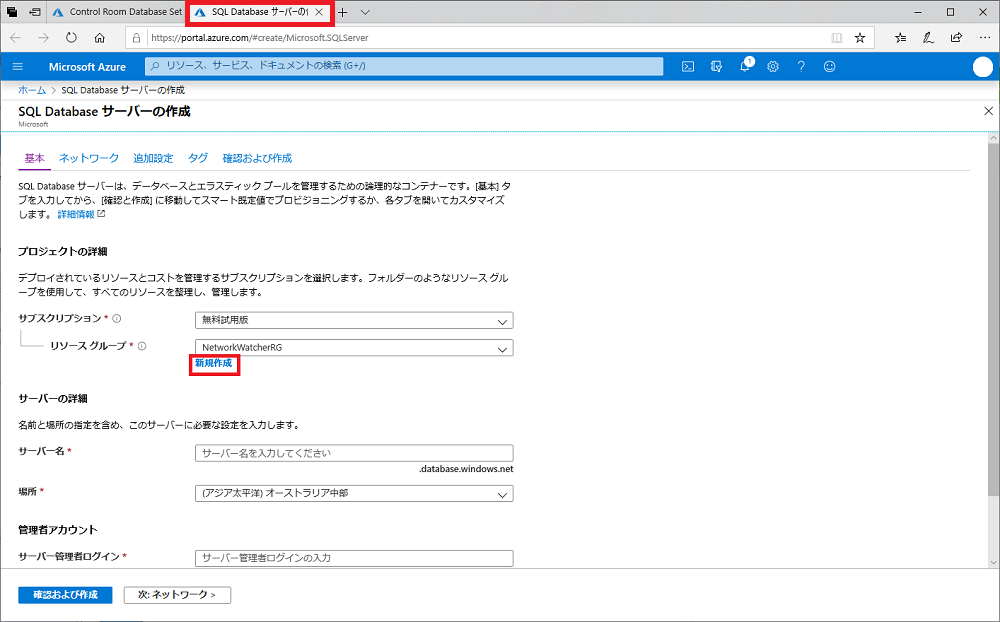Go to the browser home page
The image size is (1000, 622).
99,38
